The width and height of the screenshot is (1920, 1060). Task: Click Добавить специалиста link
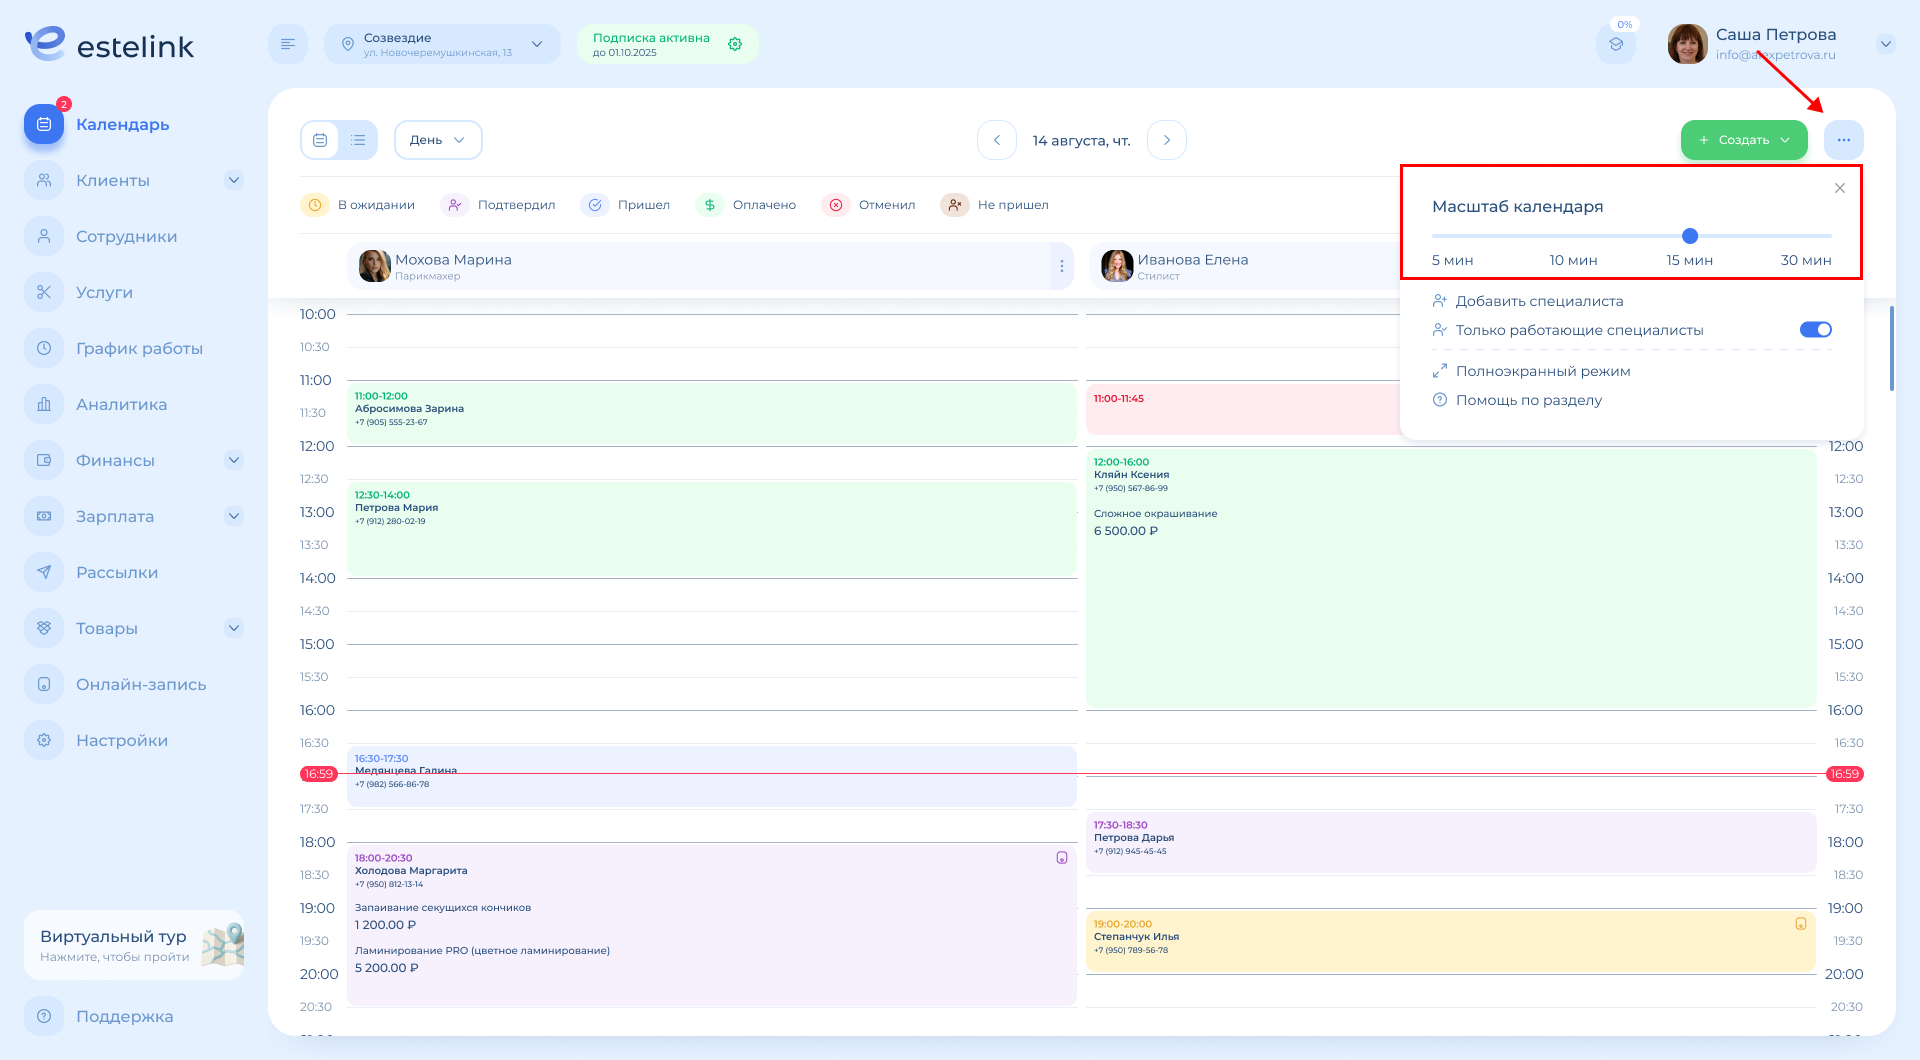1538,301
